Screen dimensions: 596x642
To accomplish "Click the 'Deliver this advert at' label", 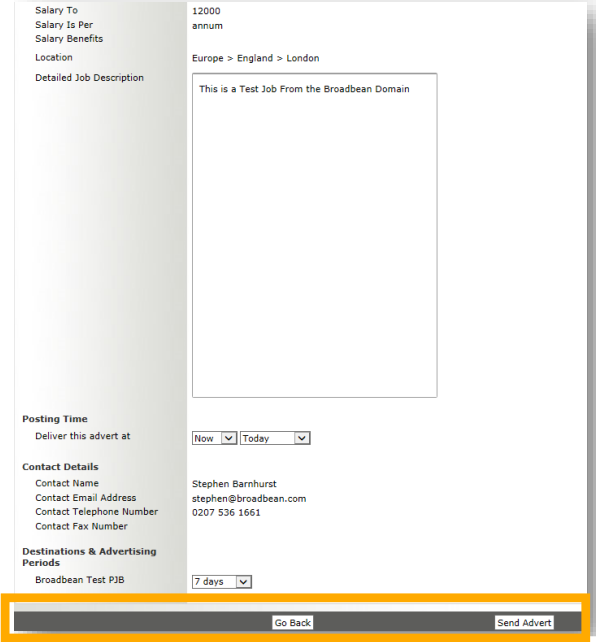I will tap(83, 436).
